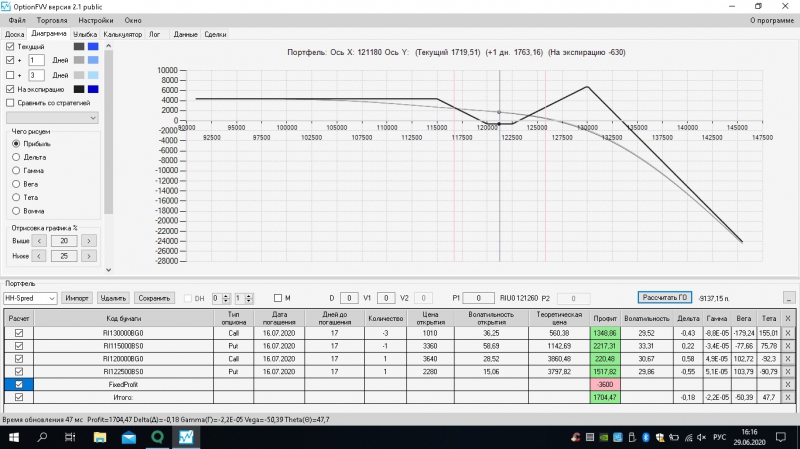Enable Сравнить со стратегией checkbox
Screen dimensions: 800x449
click(10, 103)
